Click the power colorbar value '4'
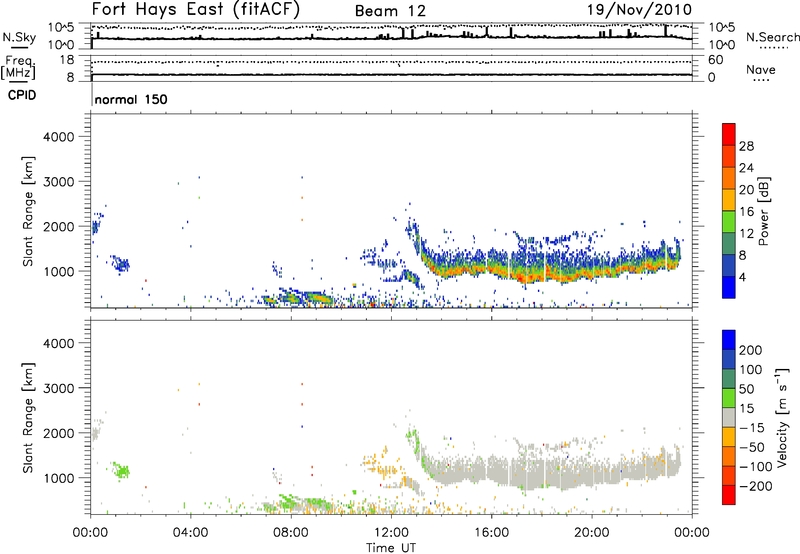Screen dimensions: 800x554 click(x=742, y=277)
